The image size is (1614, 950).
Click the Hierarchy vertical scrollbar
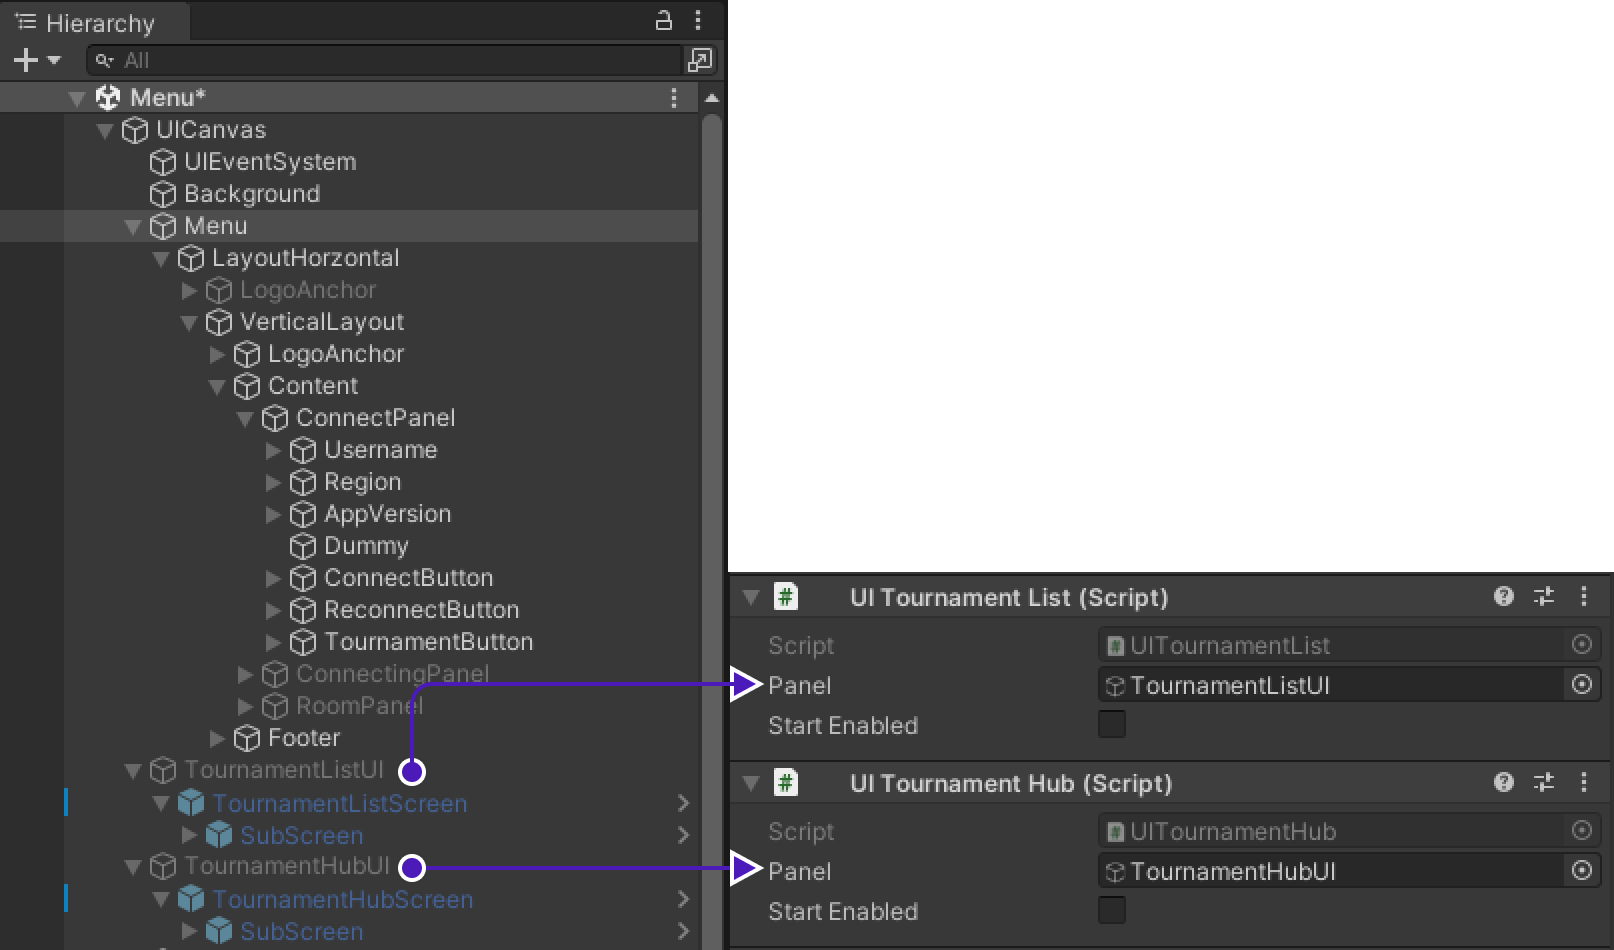[711, 500]
